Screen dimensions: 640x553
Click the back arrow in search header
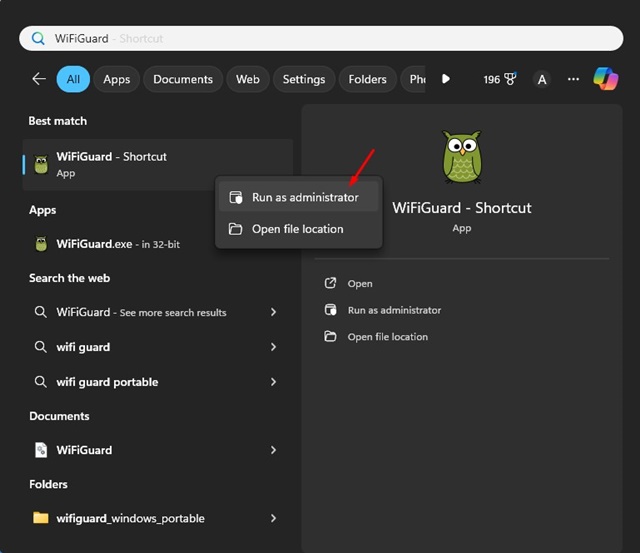39,79
